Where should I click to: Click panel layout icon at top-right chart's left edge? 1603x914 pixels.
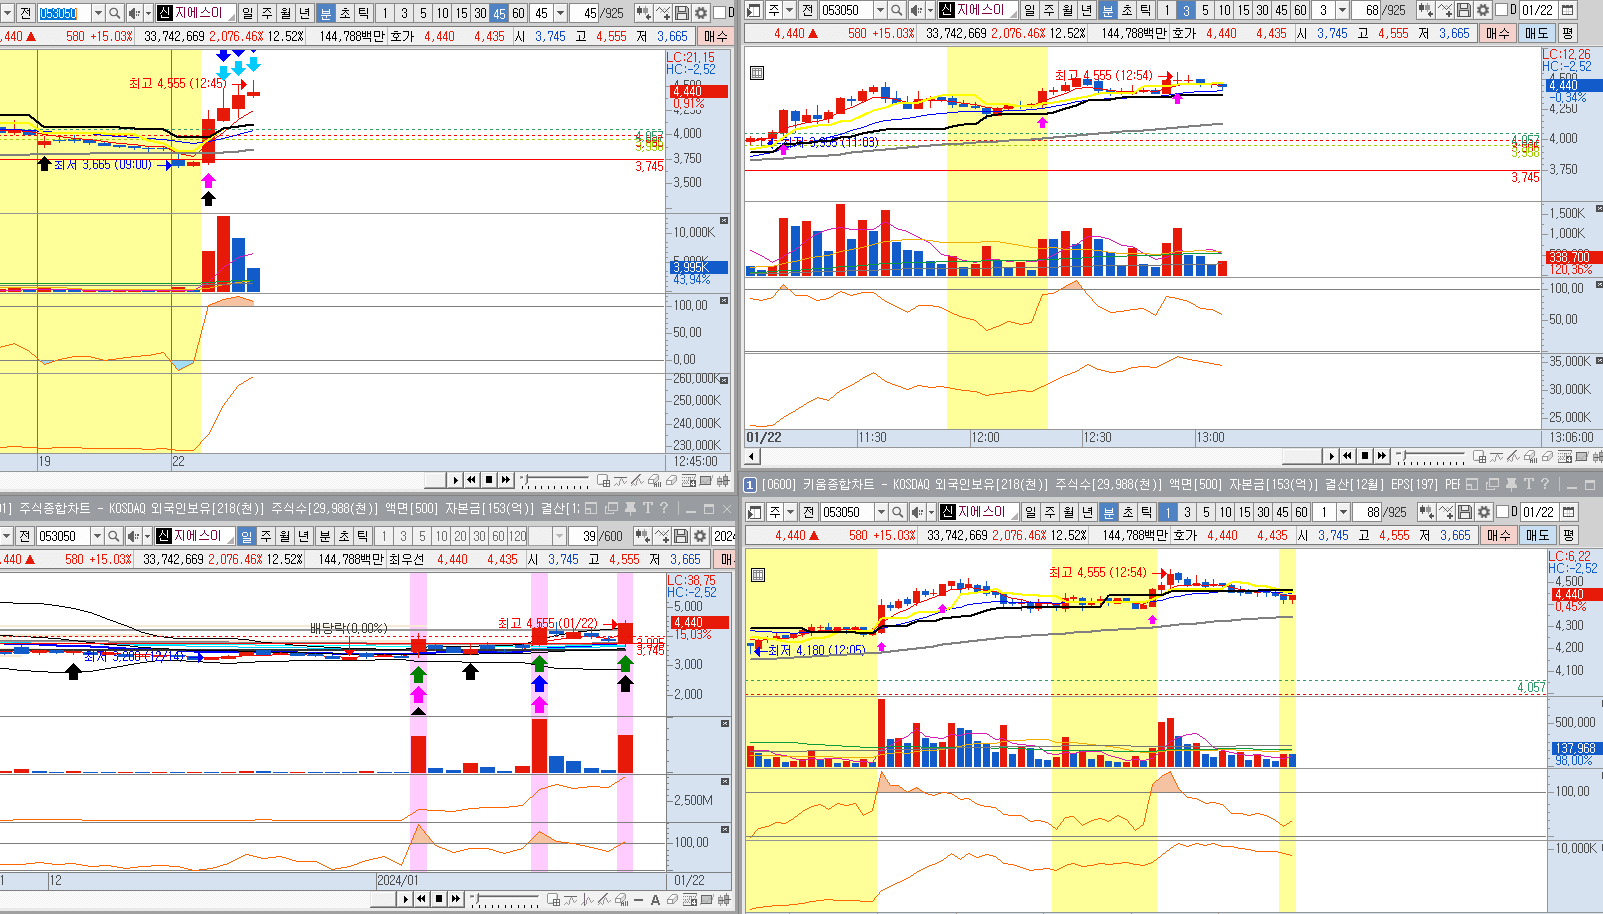click(x=755, y=10)
